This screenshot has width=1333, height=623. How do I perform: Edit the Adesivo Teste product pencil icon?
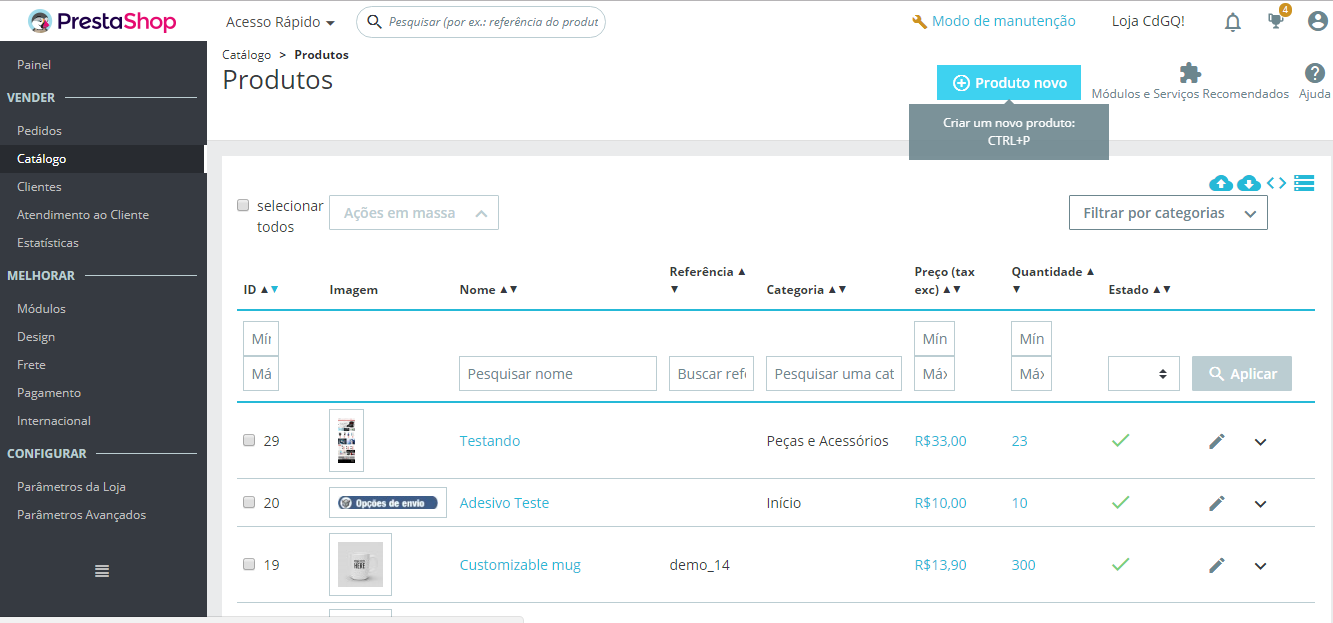(x=1217, y=503)
